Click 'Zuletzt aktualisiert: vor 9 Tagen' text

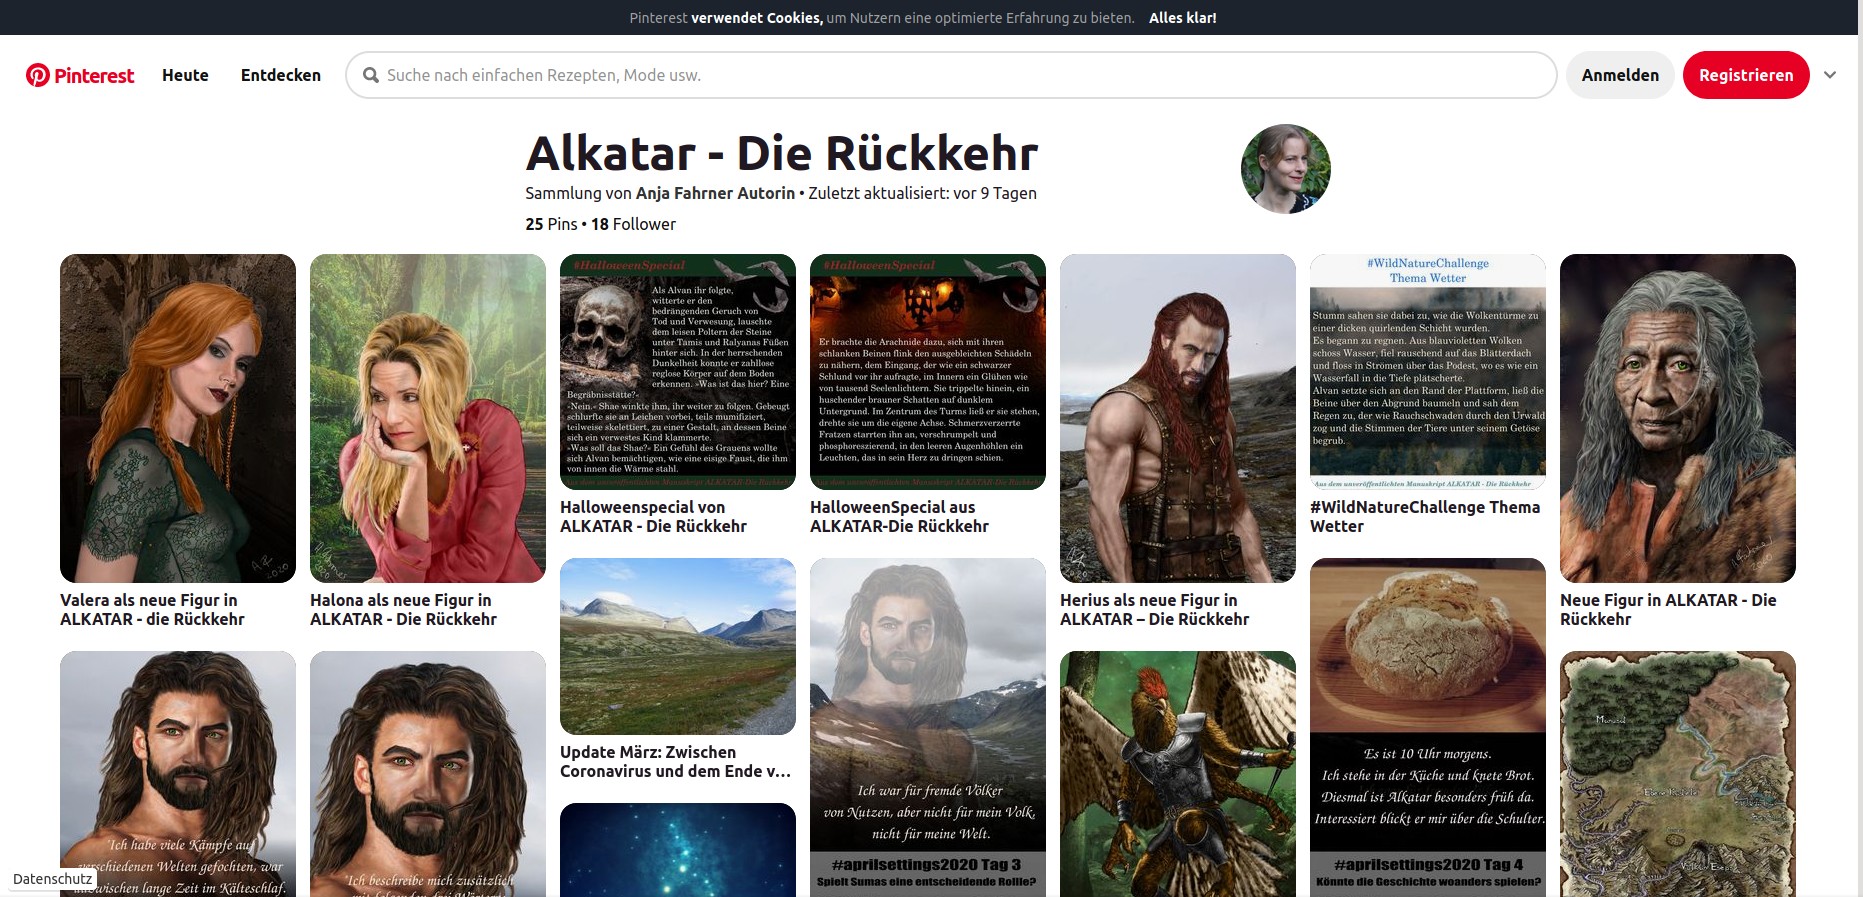click(922, 193)
